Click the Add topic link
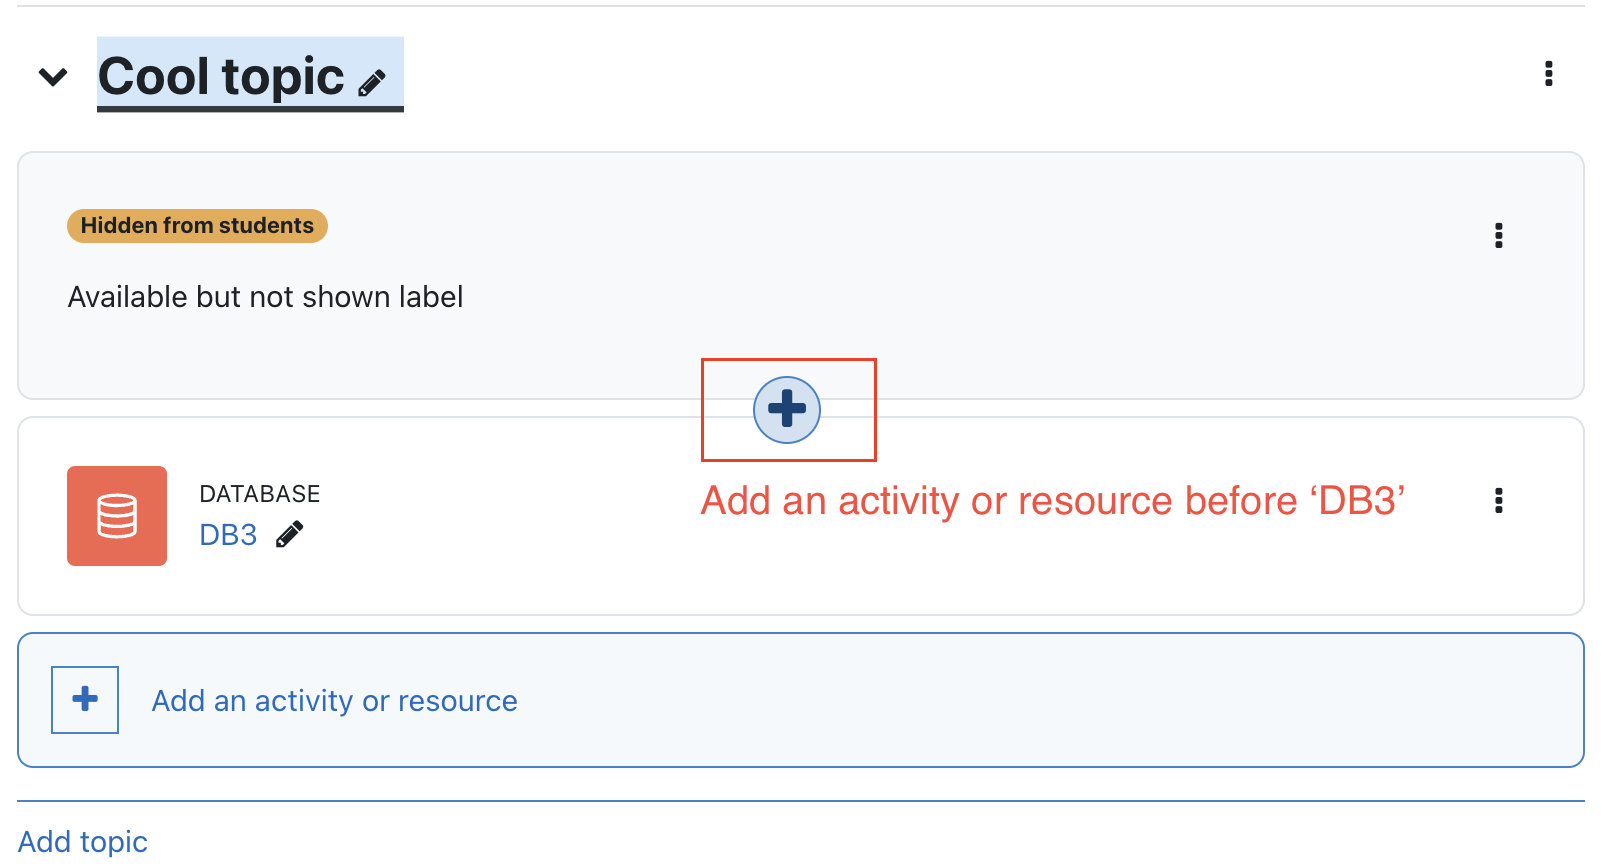Image resolution: width=1606 pixels, height=868 pixels. (x=83, y=842)
